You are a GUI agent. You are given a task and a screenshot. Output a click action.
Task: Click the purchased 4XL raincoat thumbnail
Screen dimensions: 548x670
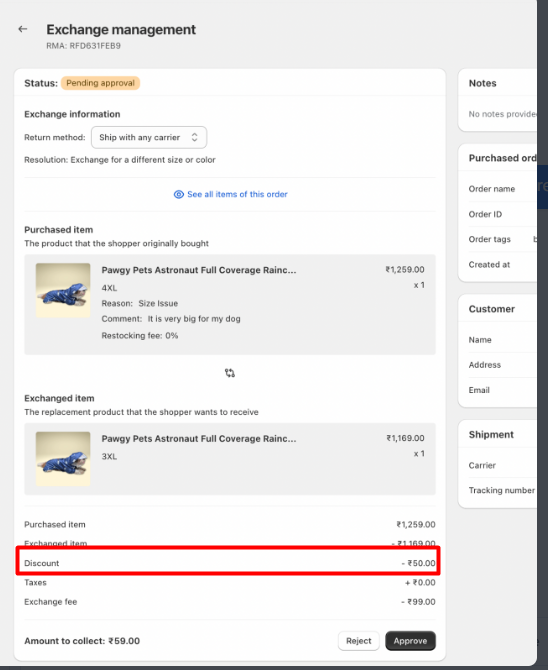[63, 290]
